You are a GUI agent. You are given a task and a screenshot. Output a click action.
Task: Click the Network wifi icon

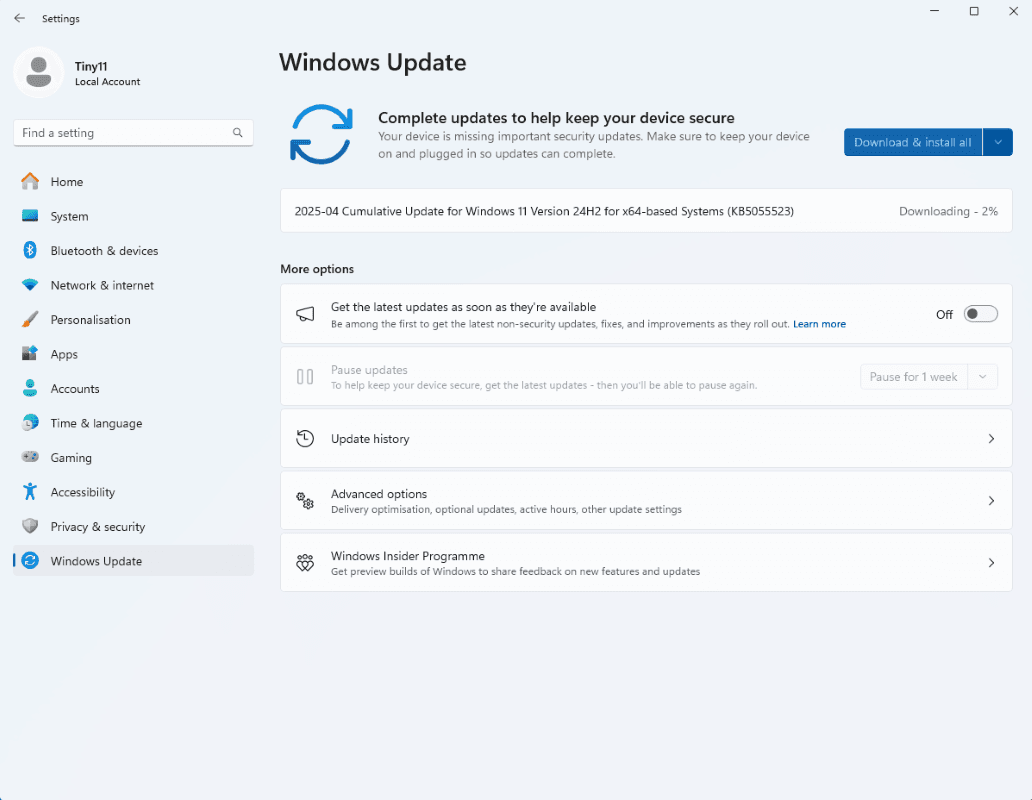(30, 285)
